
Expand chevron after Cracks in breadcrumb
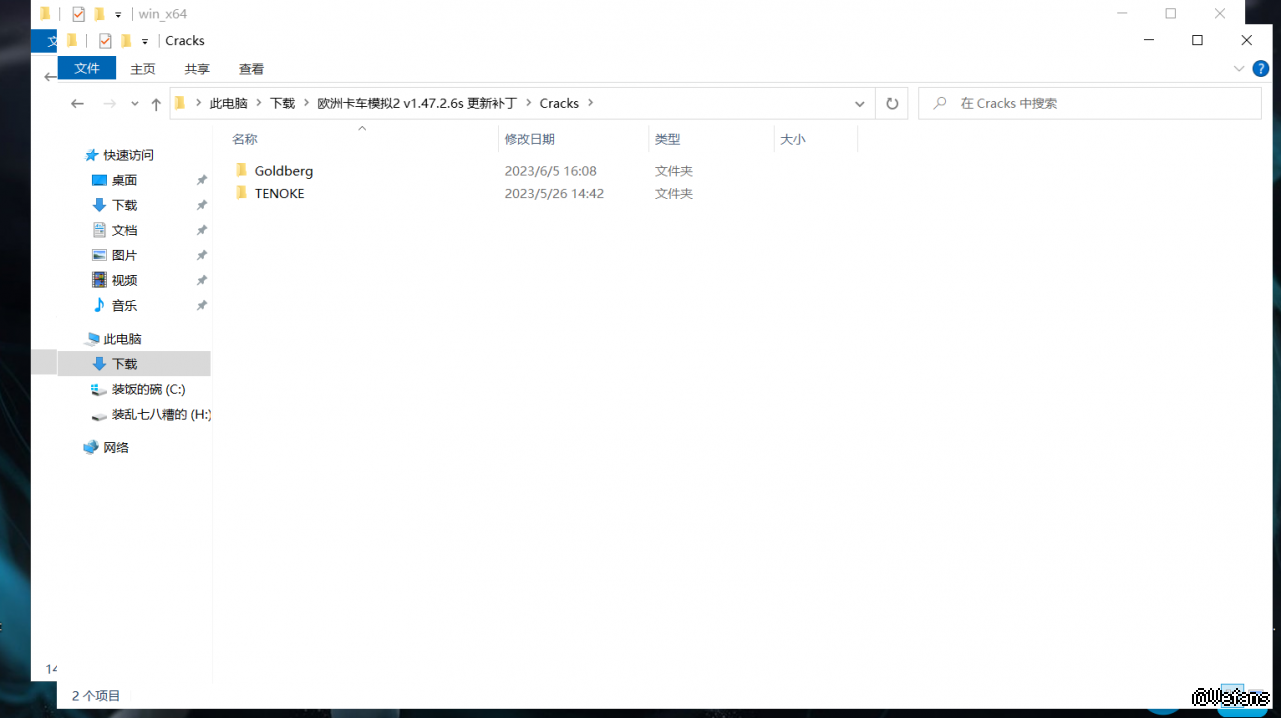click(590, 103)
